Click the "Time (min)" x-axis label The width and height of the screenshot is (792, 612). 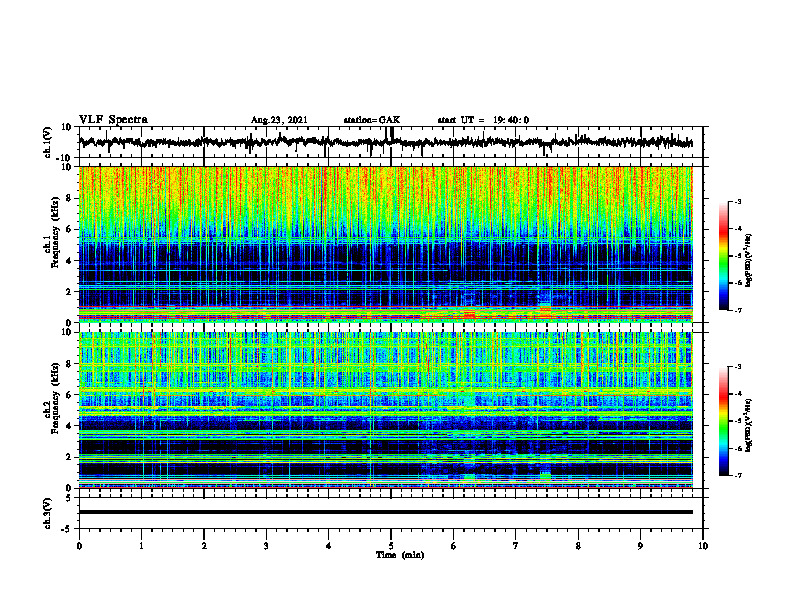tap(400, 555)
